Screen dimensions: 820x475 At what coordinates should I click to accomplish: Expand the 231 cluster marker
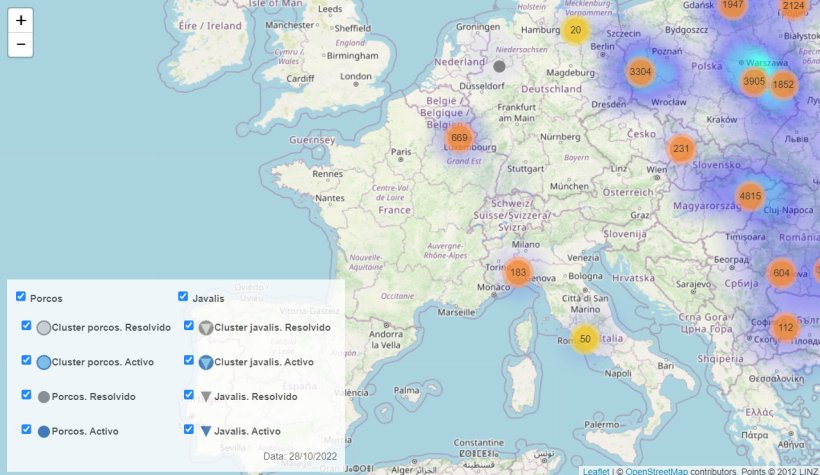[x=681, y=149]
